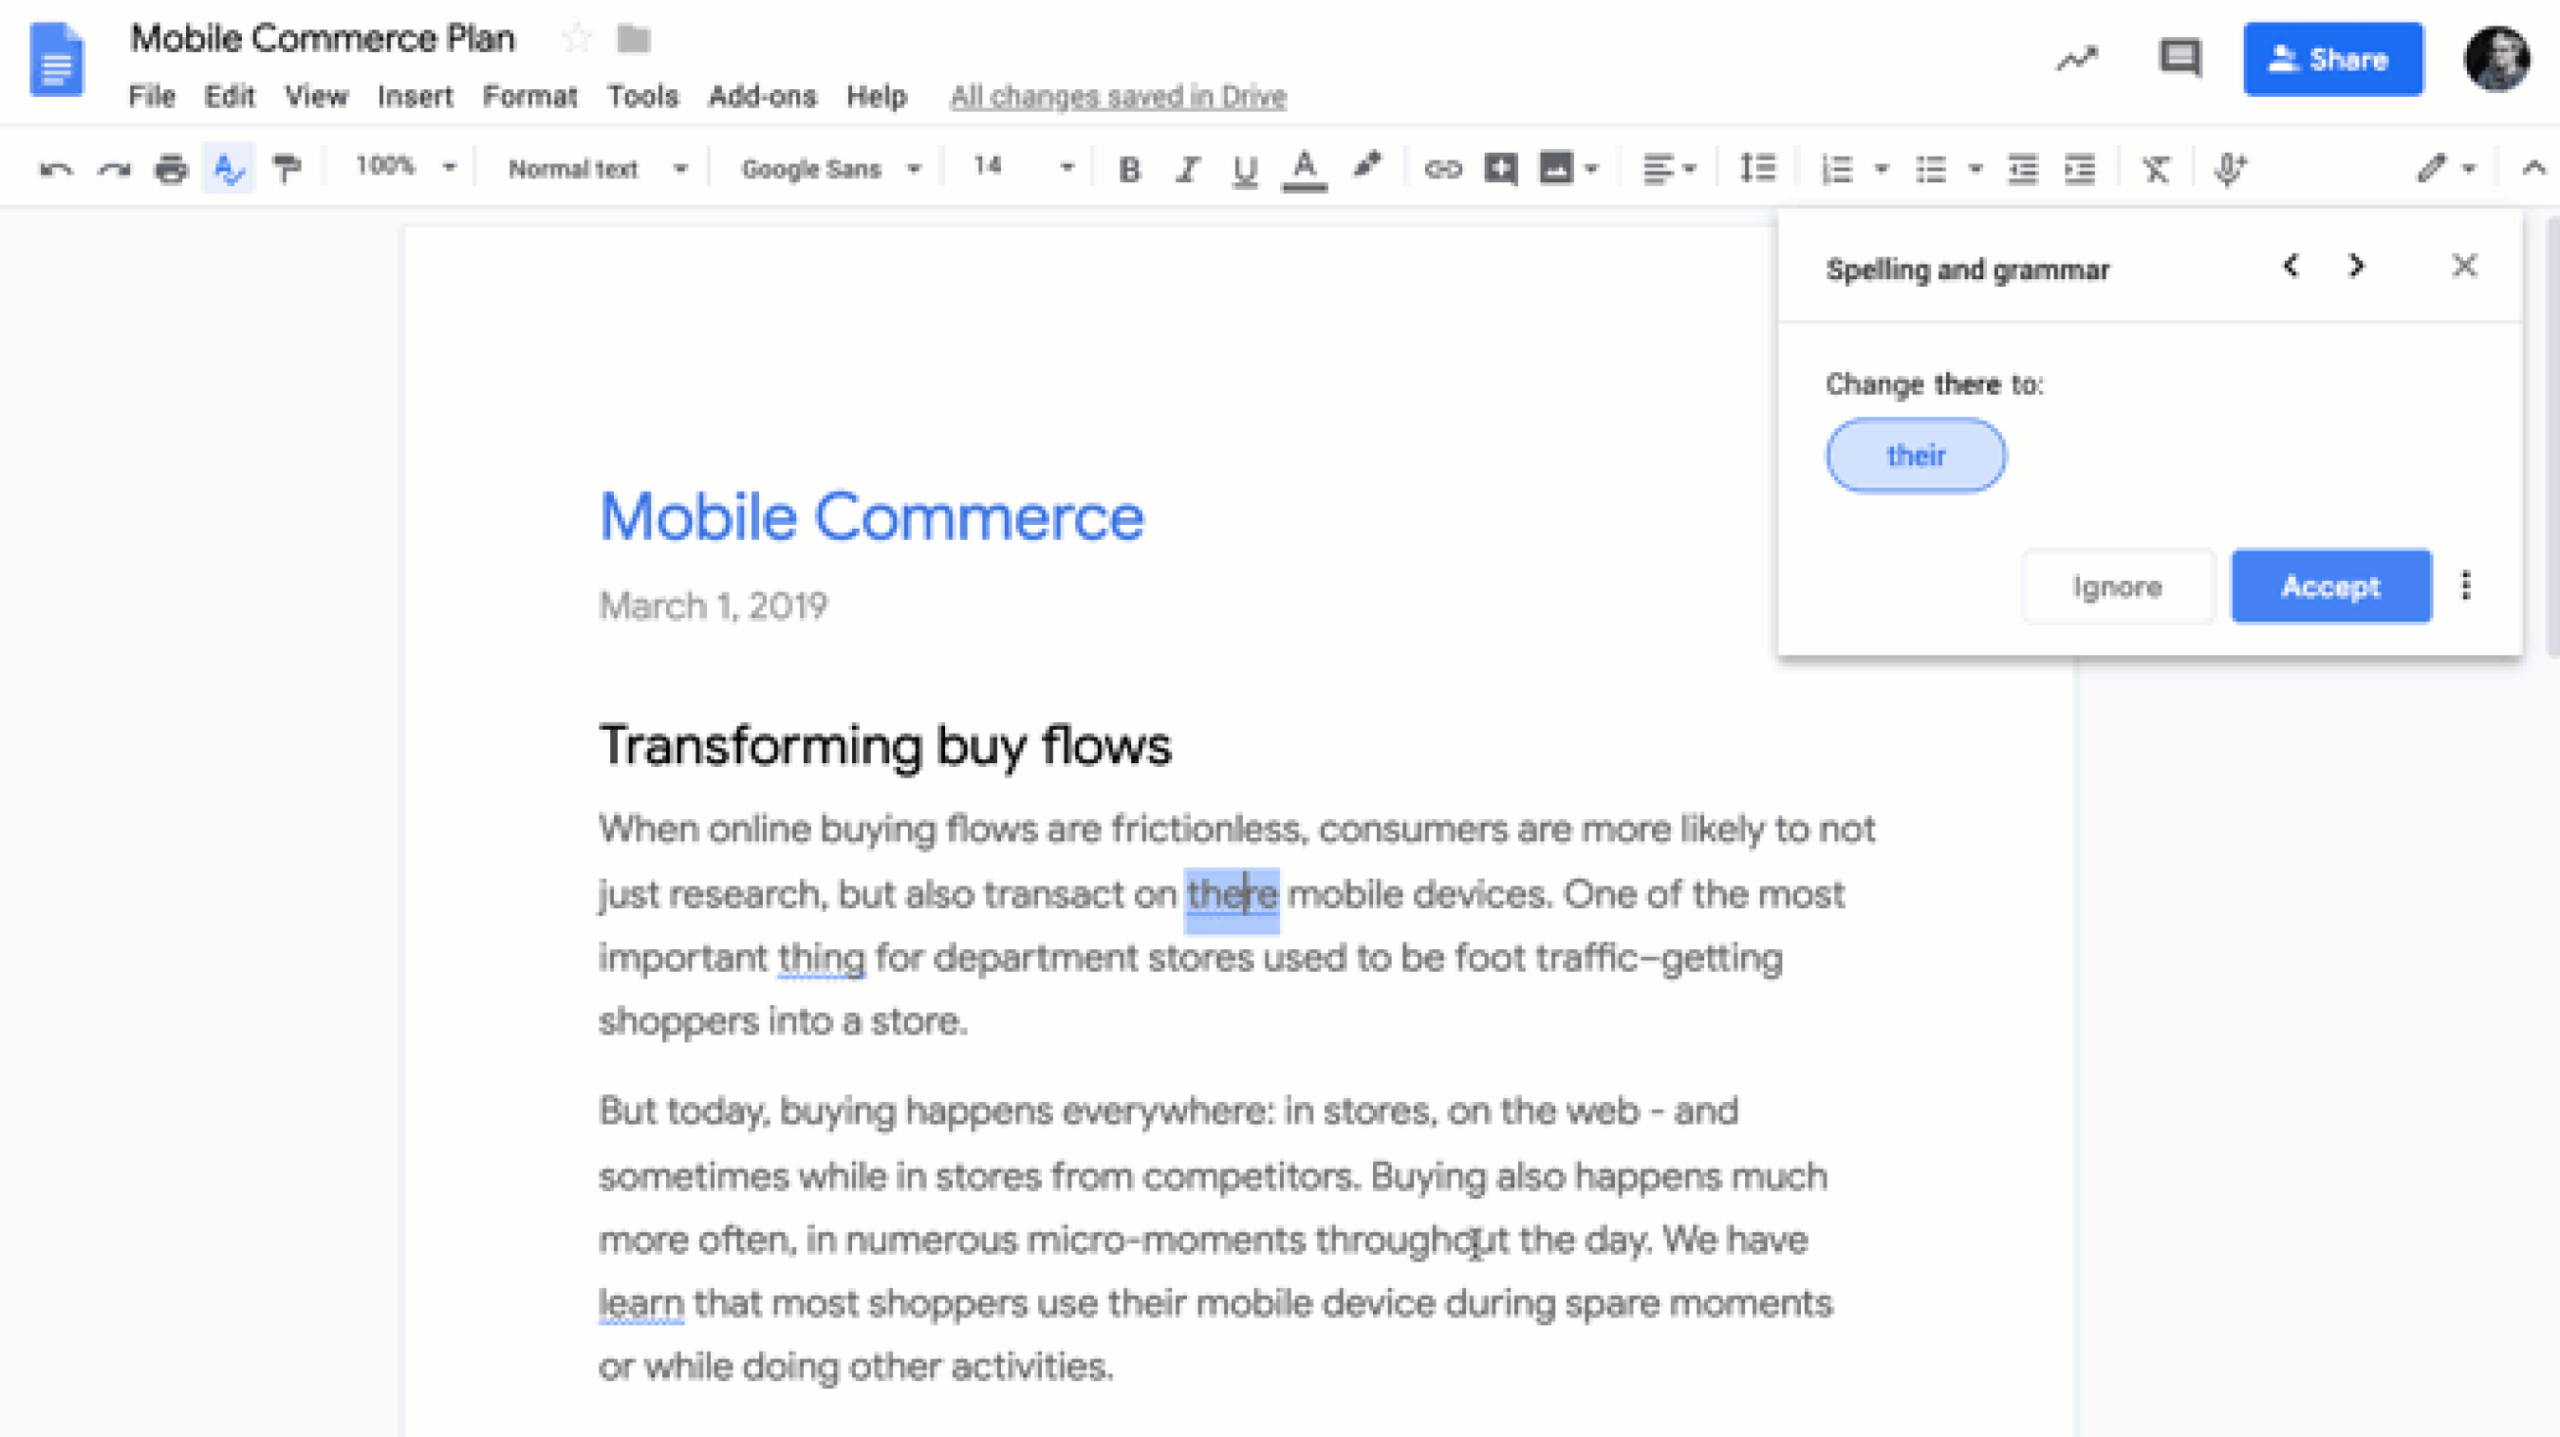Open the zoom 100% dropdown
2560x1437 pixels.
point(405,167)
